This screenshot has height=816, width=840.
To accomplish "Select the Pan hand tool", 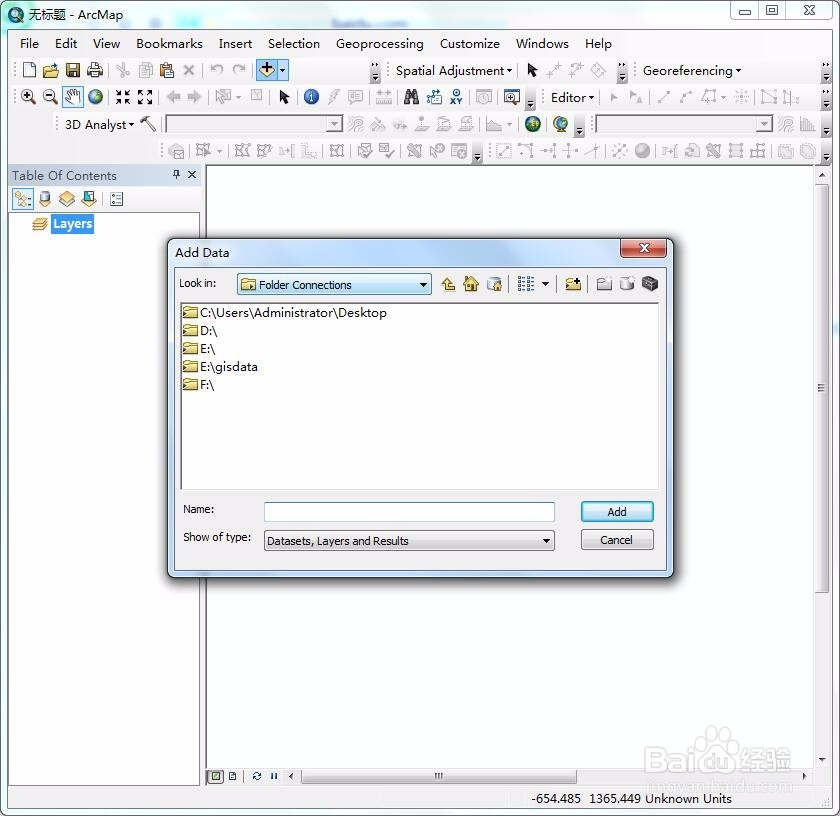I will point(73,97).
